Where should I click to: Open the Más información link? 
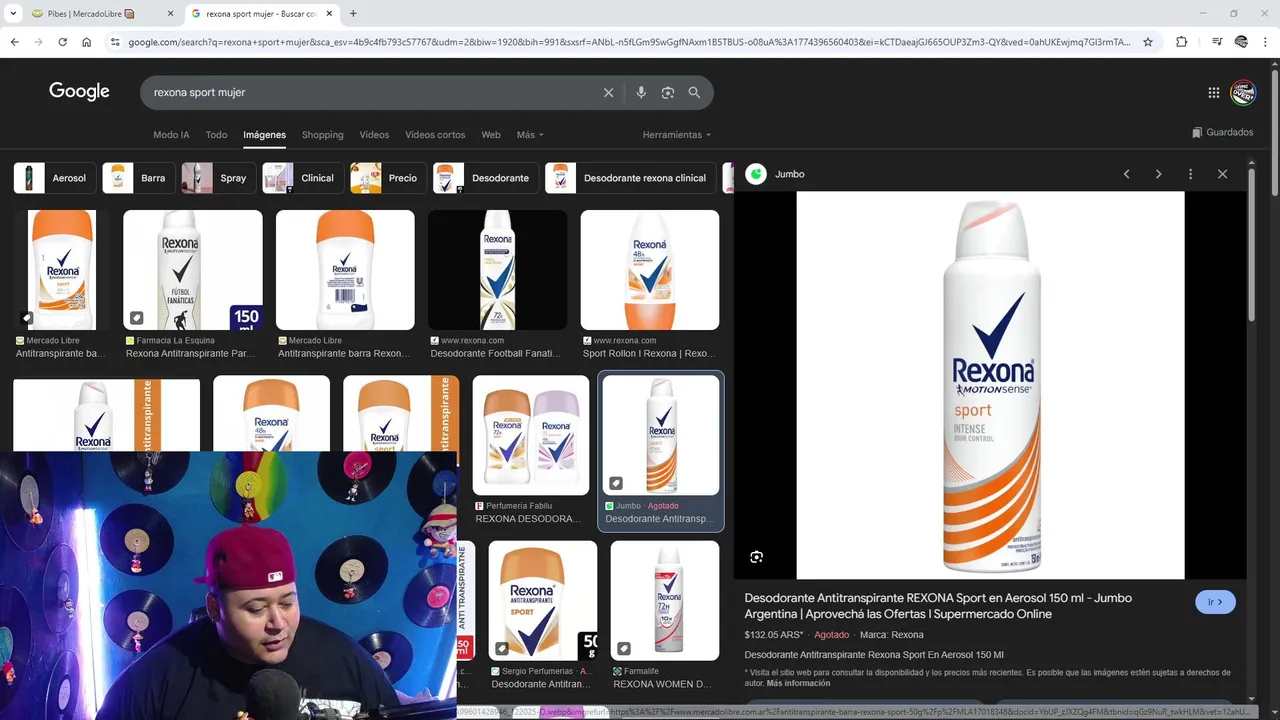(798, 684)
